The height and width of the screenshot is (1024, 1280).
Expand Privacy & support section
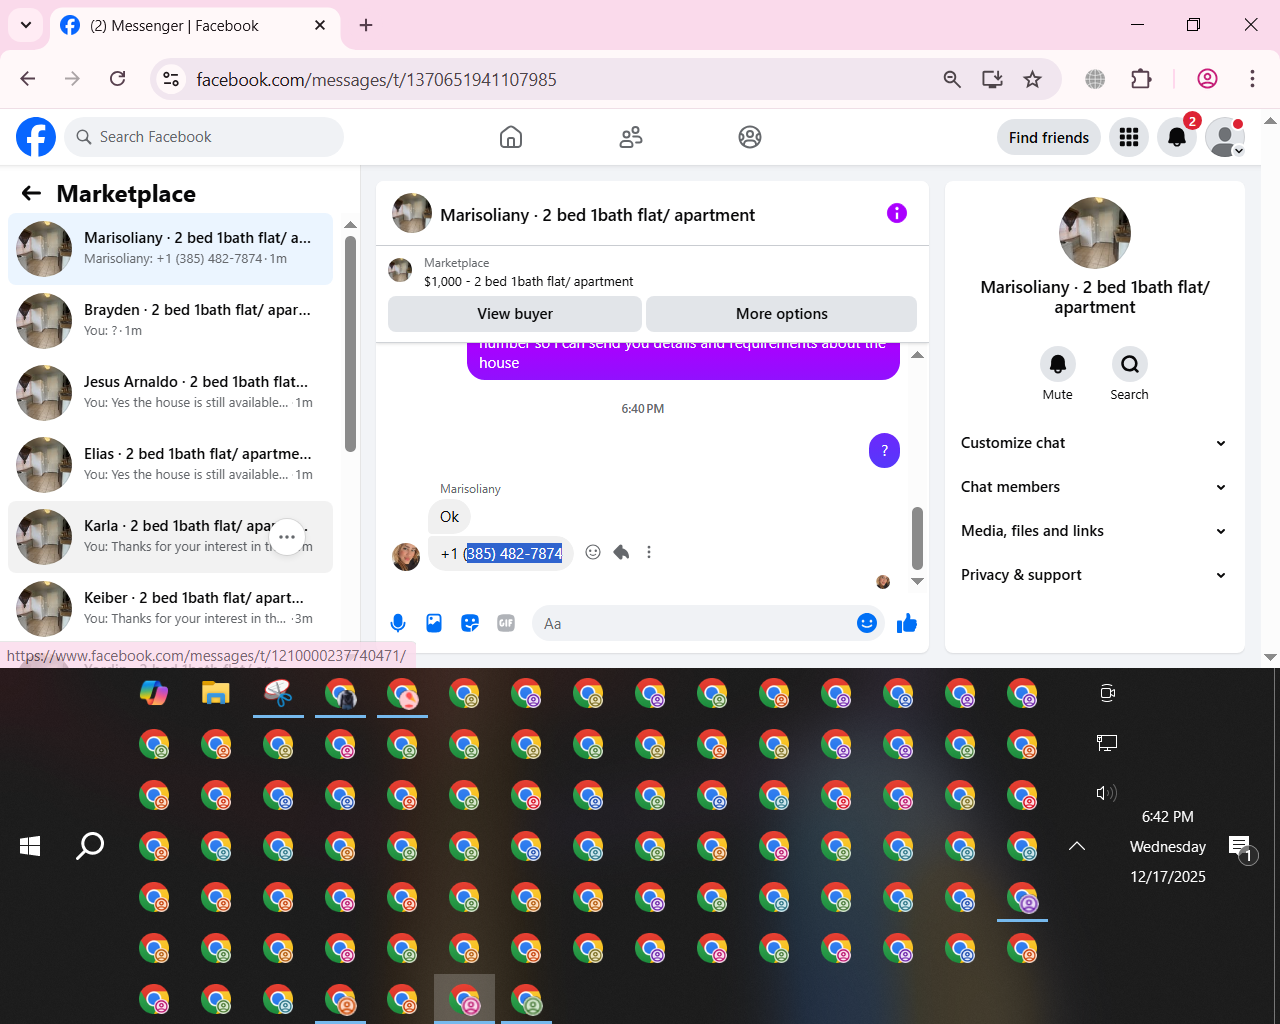pos(1094,575)
